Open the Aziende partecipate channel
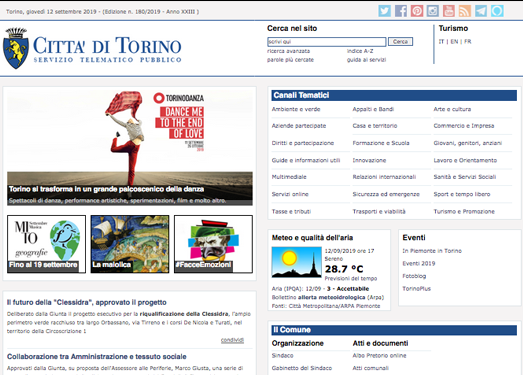Viewport: 523px width, 375px height. click(x=299, y=126)
